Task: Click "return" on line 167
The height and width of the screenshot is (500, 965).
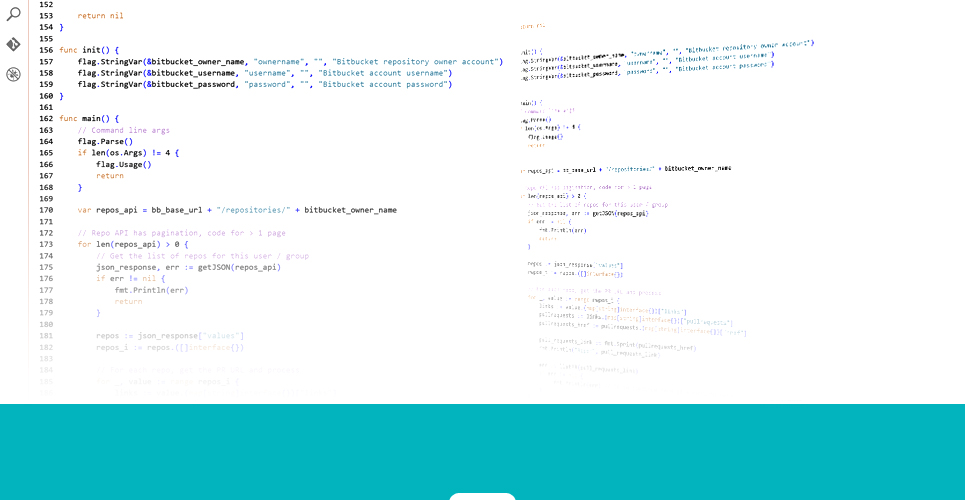Action: [110, 175]
